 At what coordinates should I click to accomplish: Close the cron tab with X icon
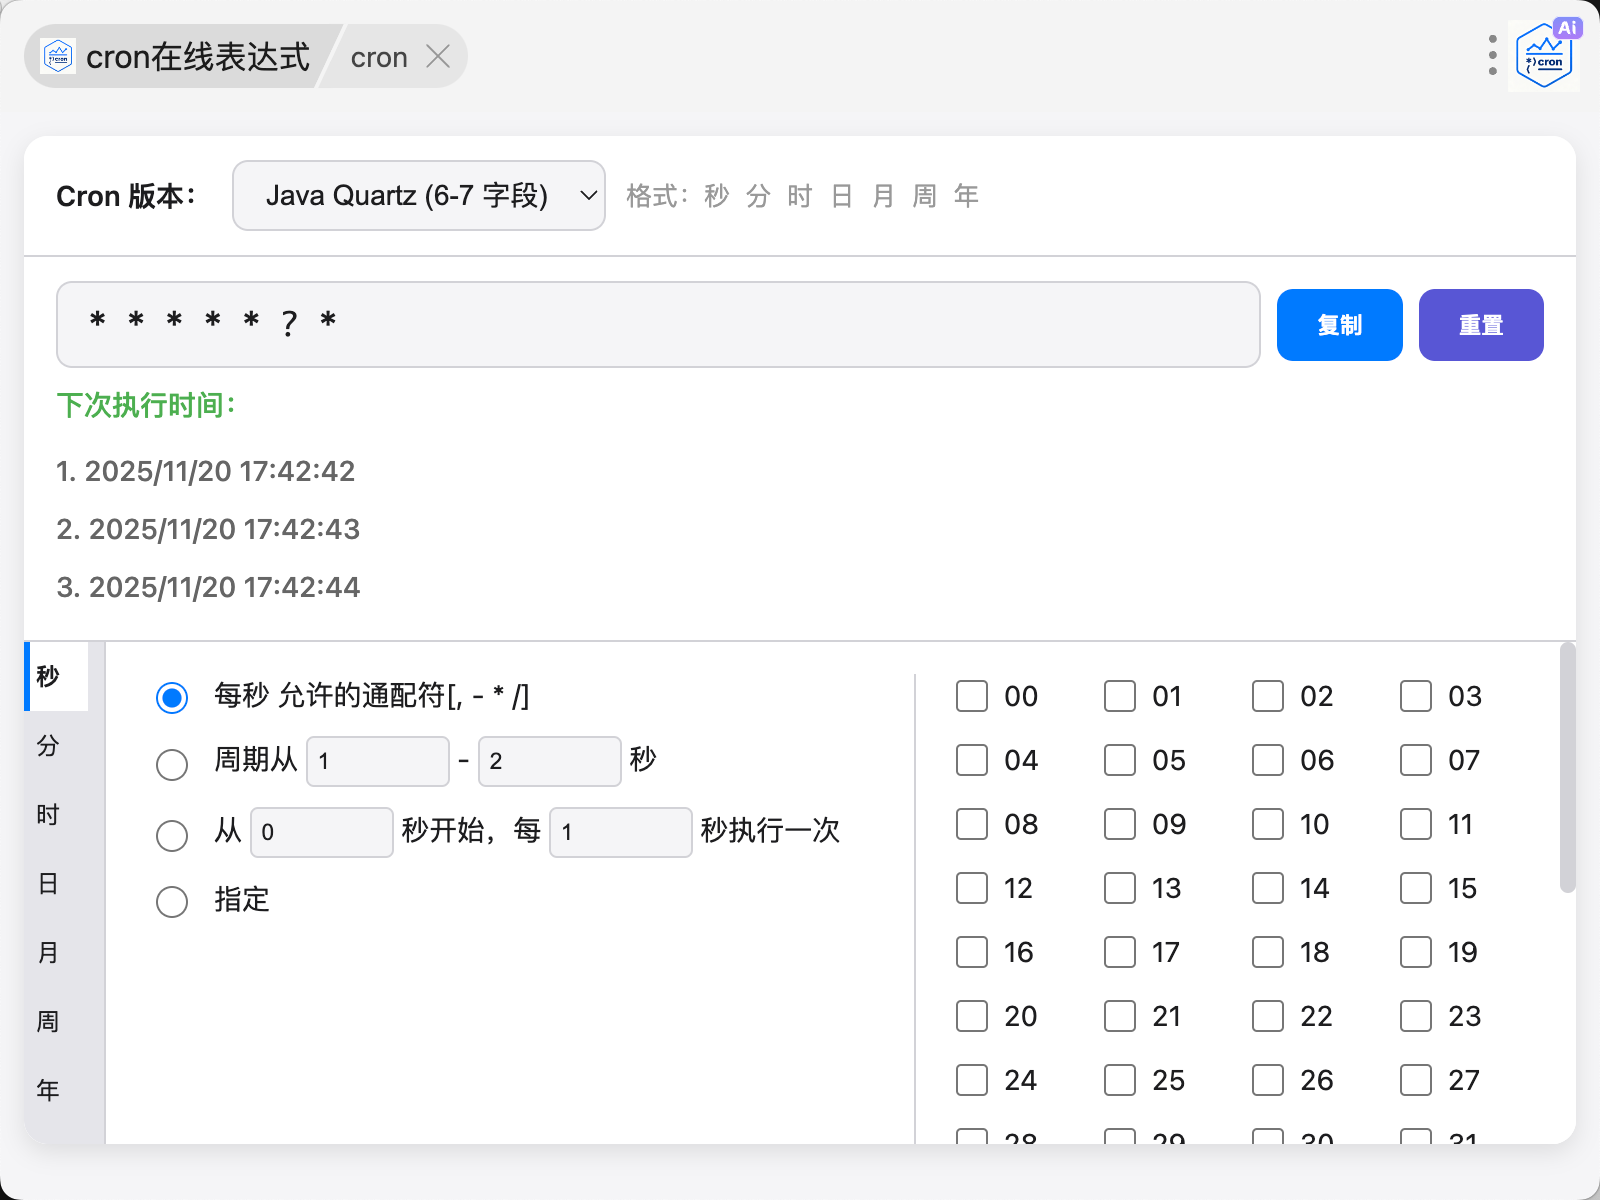point(437,57)
